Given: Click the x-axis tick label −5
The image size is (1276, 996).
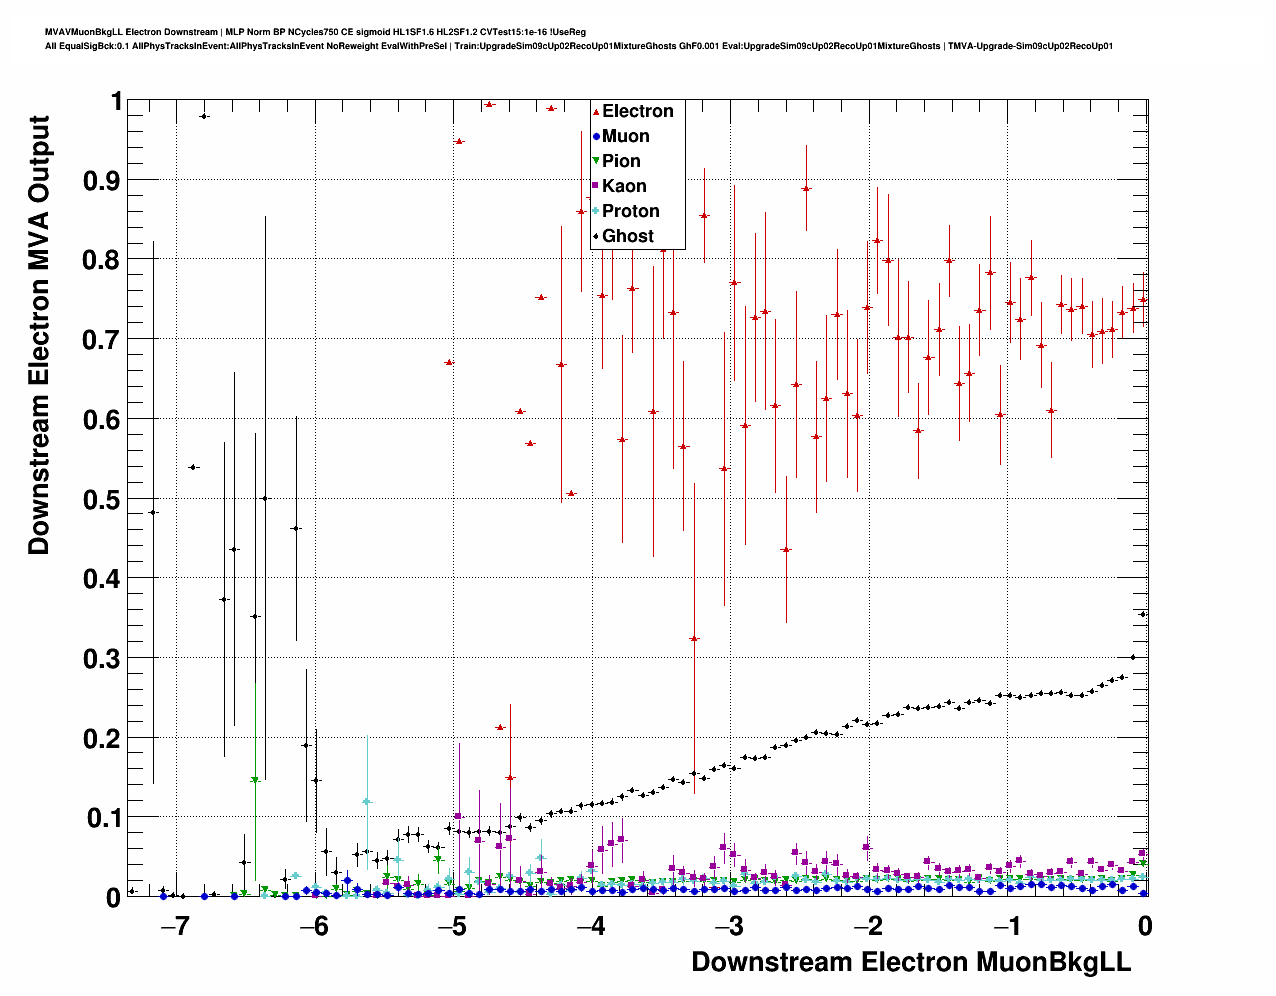Looking at the screenshot, I should click(453, 926).
